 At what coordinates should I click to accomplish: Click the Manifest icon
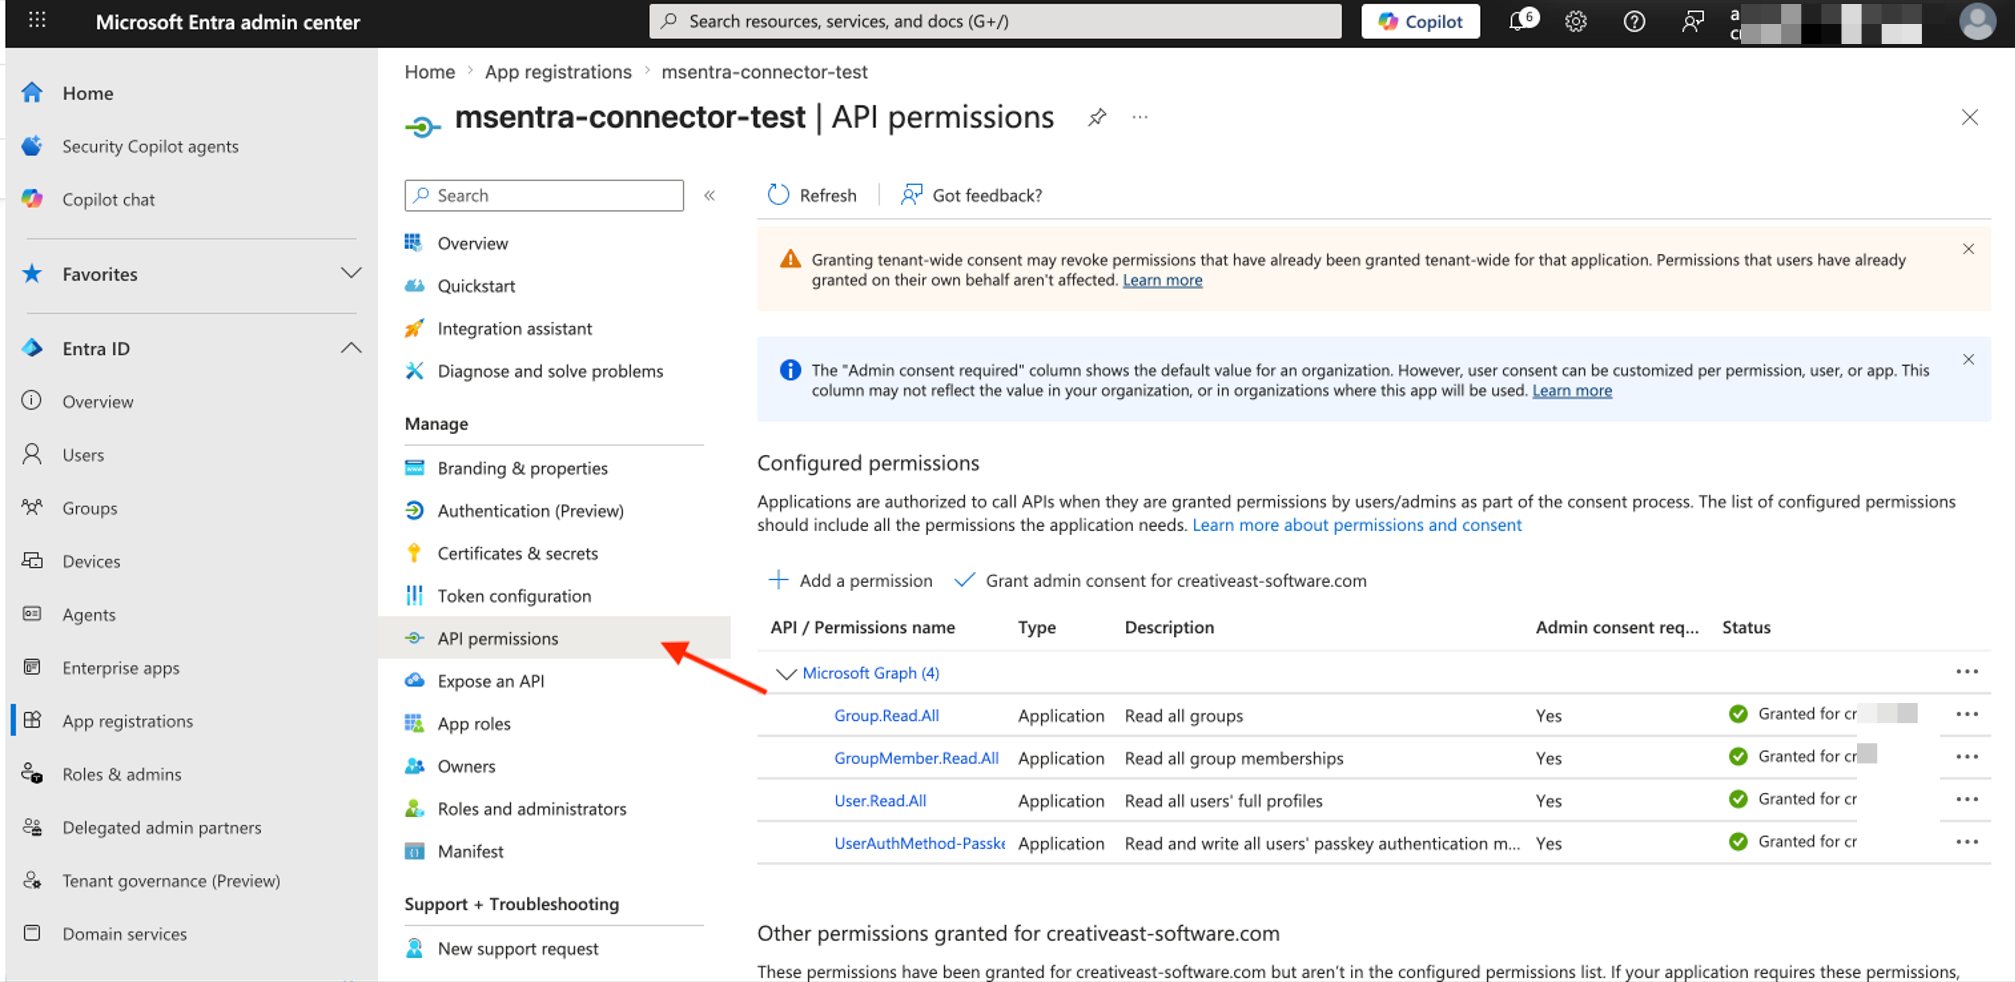(414, 851)
